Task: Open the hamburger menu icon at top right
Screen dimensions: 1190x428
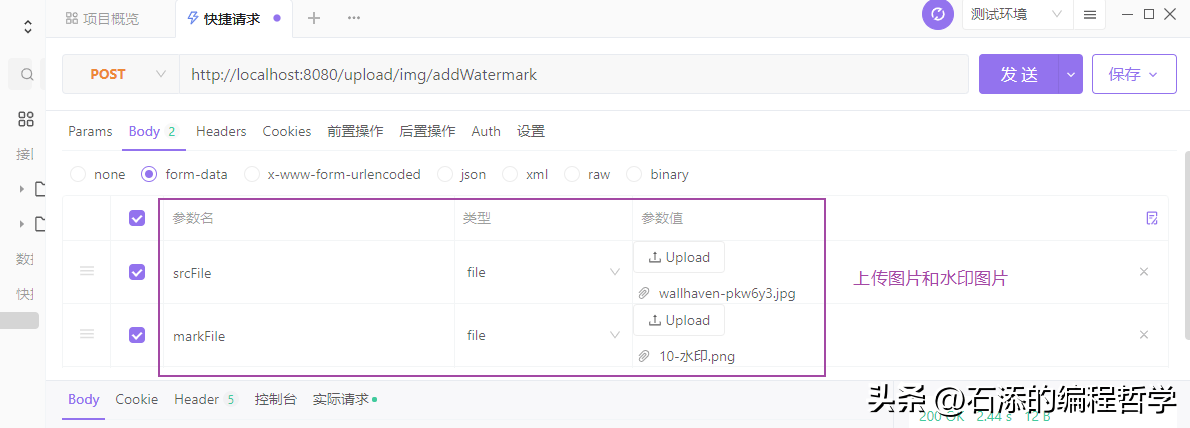Action: 1090,15
